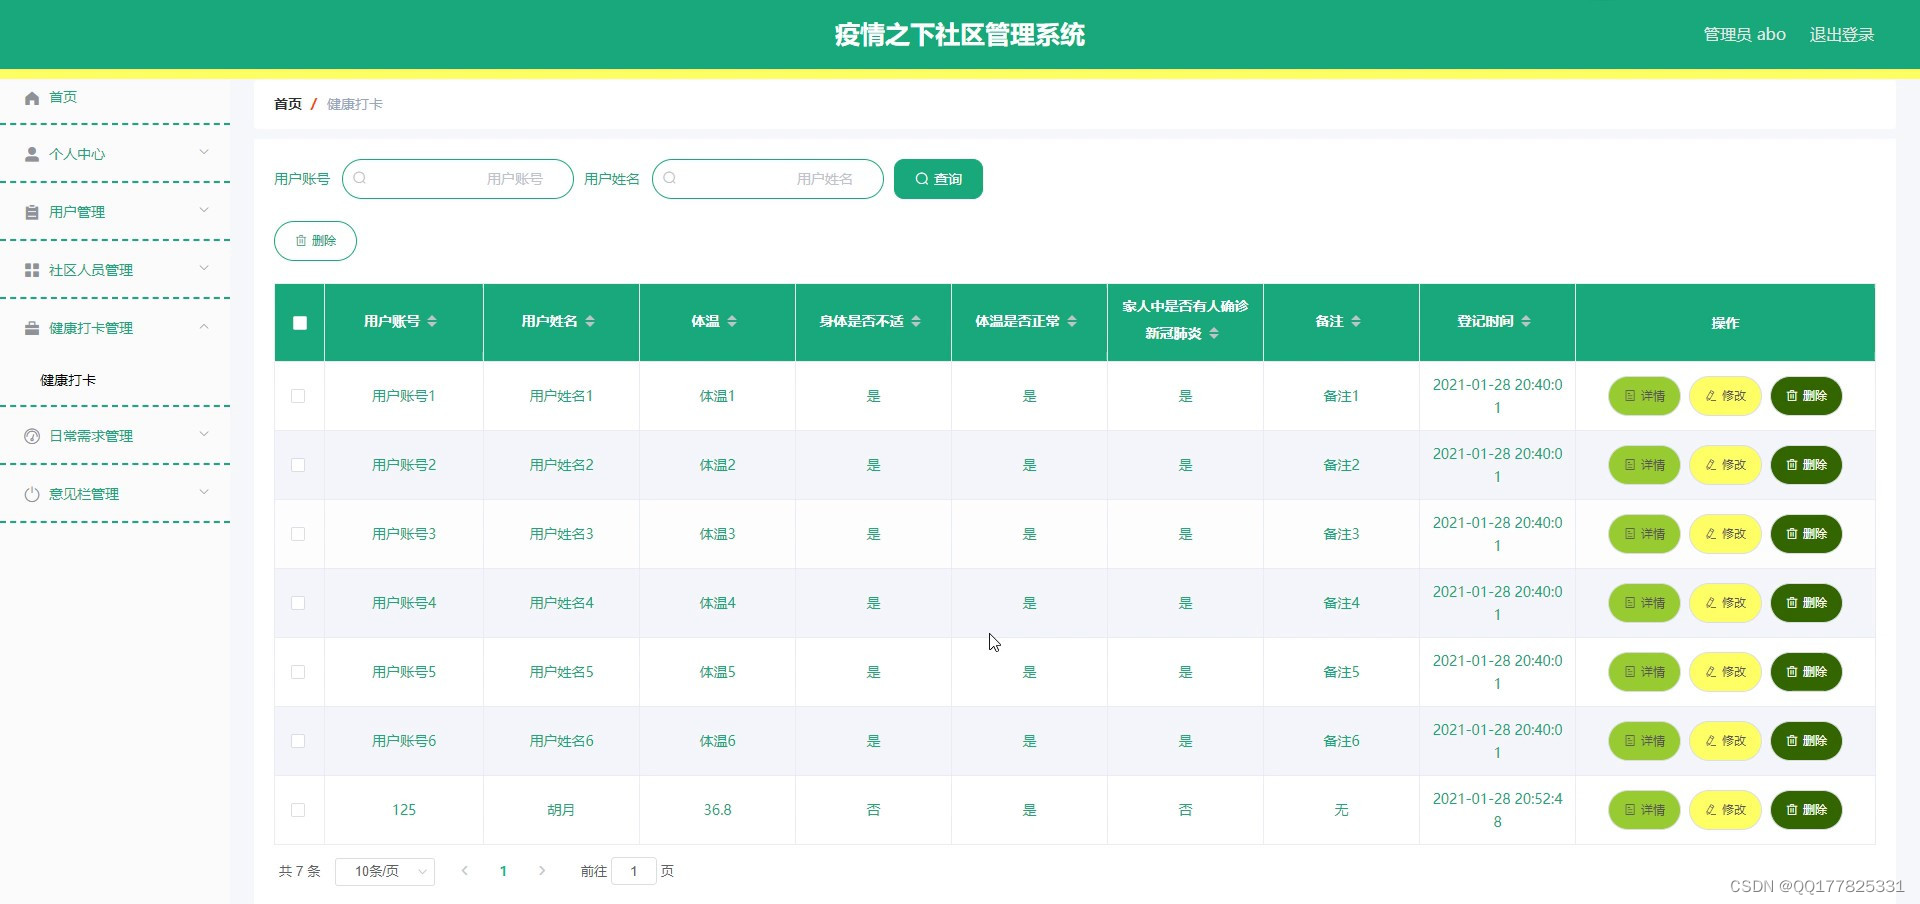Sort by 身体是否不适 using the column sort arrows
The image size is (1920, 904).
916,321
